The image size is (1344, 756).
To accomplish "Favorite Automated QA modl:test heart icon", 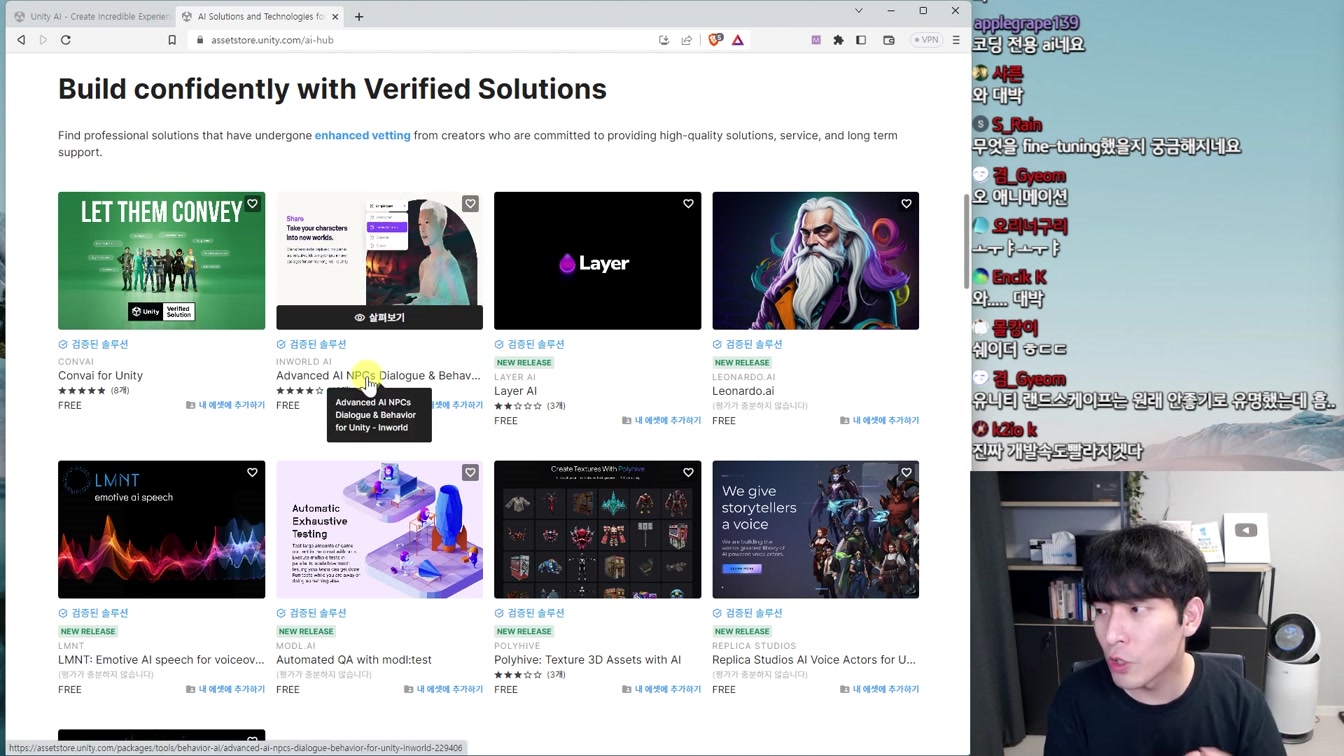I will 470,473.
